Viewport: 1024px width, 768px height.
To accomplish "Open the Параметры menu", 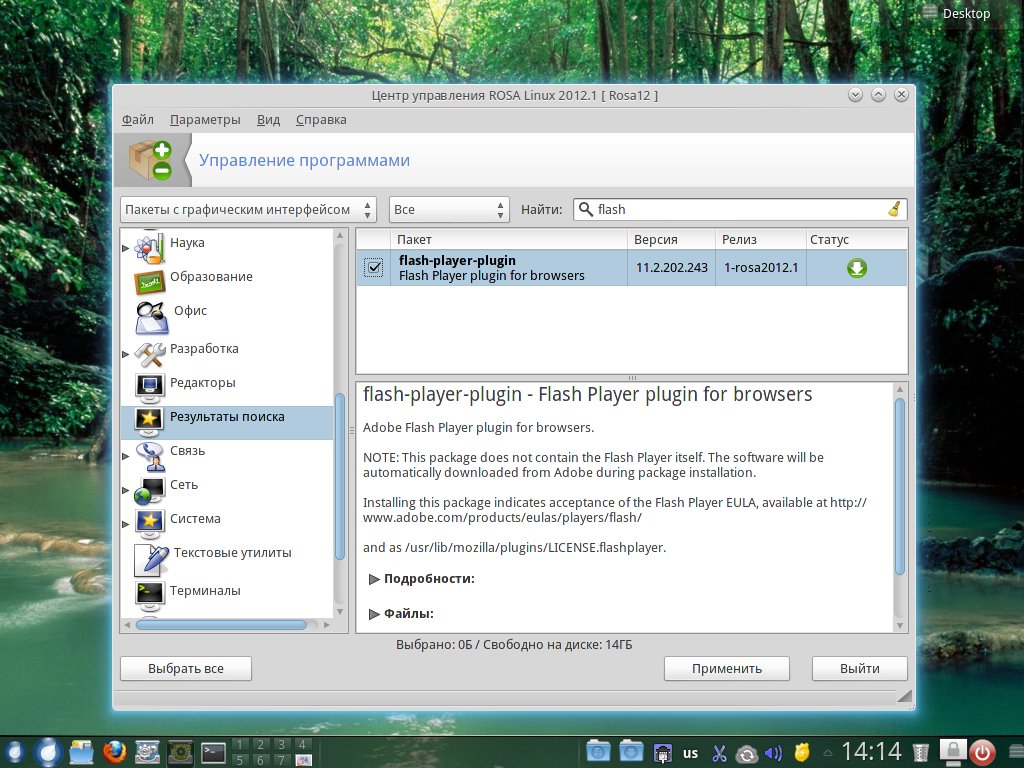I will point(205,120).
